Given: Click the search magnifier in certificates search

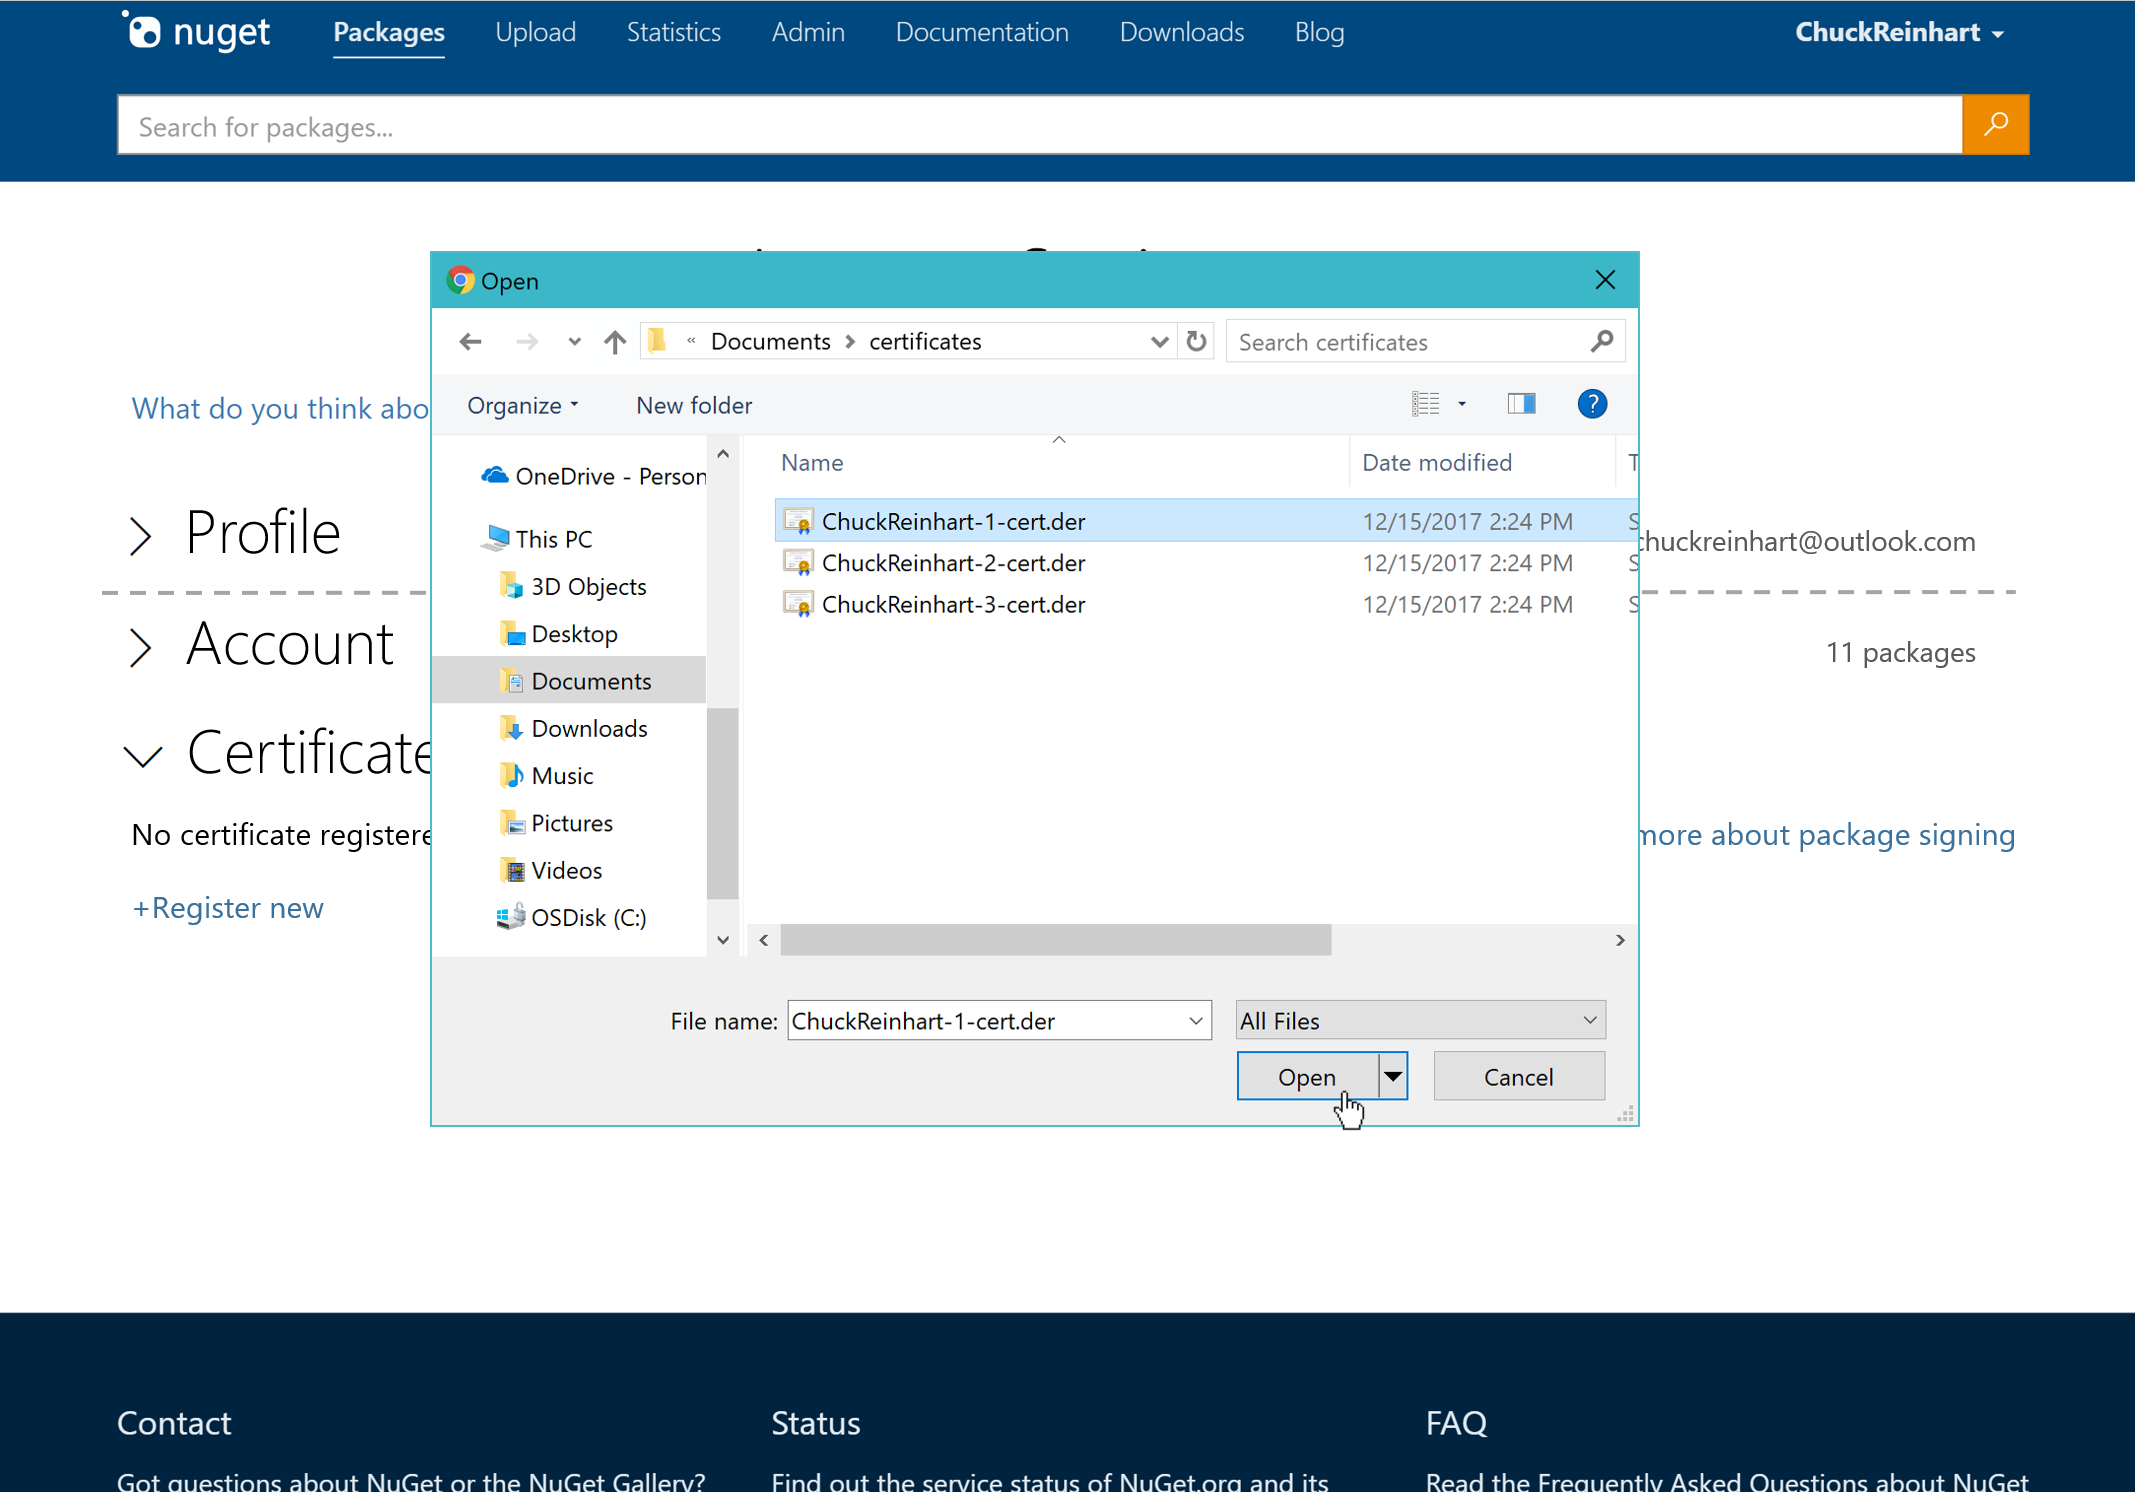Looking at the screenshot, I should (x=1602, y=342).
